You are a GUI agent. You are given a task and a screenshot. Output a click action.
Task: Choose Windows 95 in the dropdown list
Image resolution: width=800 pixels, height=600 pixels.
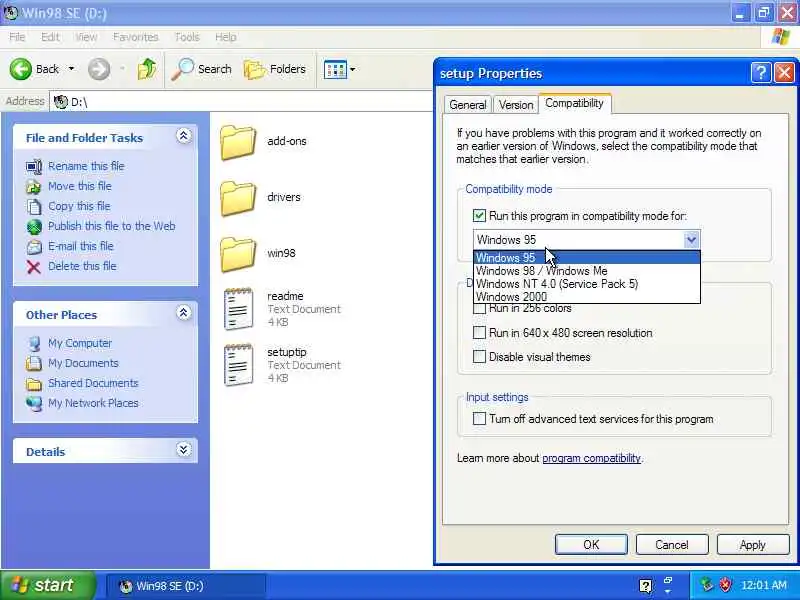tap(587, 258)
